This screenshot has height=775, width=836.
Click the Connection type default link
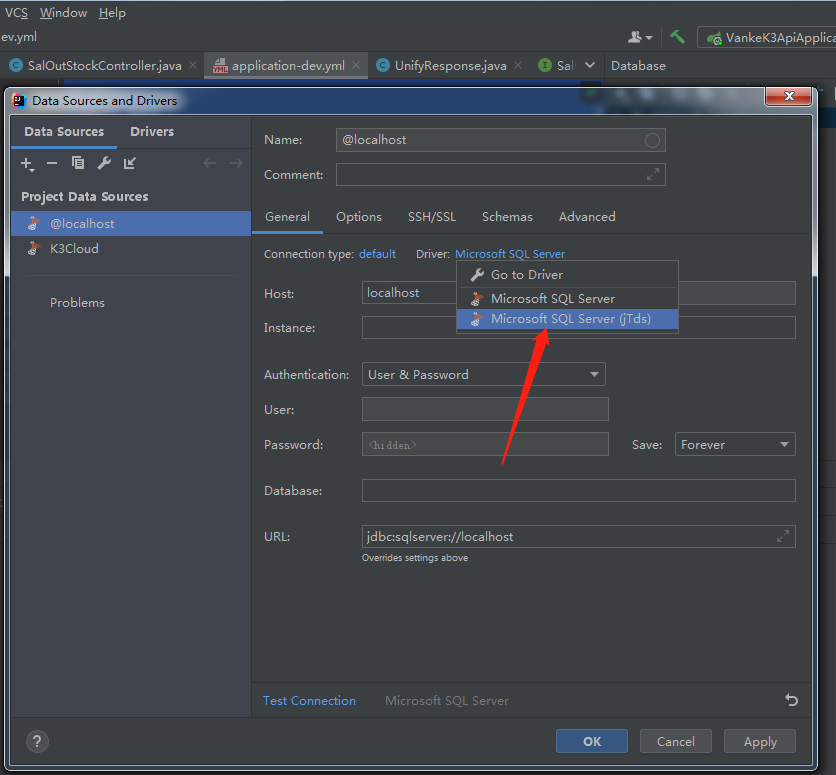[x=377, y=254]
